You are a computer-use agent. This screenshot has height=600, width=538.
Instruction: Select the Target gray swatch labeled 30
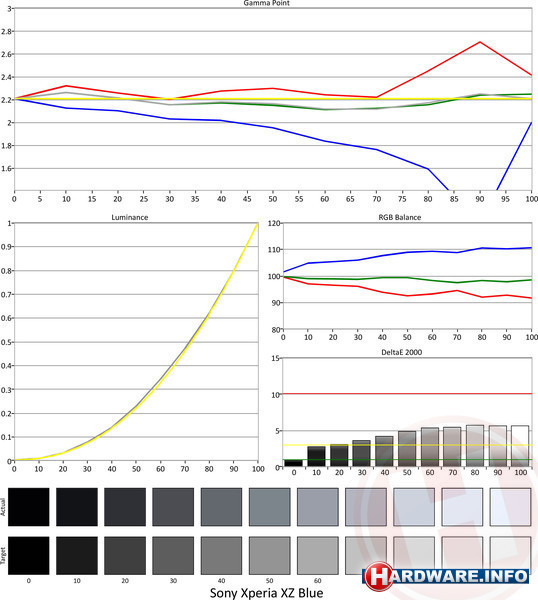[173, 555]
